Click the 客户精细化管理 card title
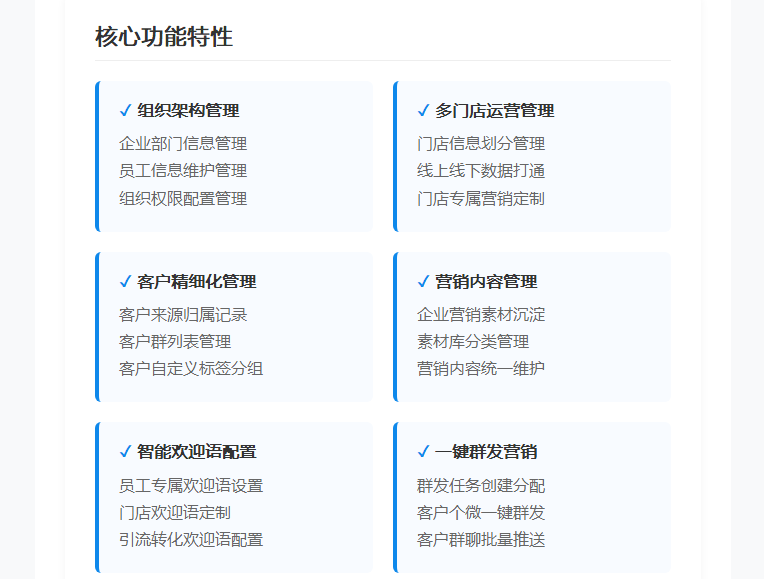 click(197, 282)
